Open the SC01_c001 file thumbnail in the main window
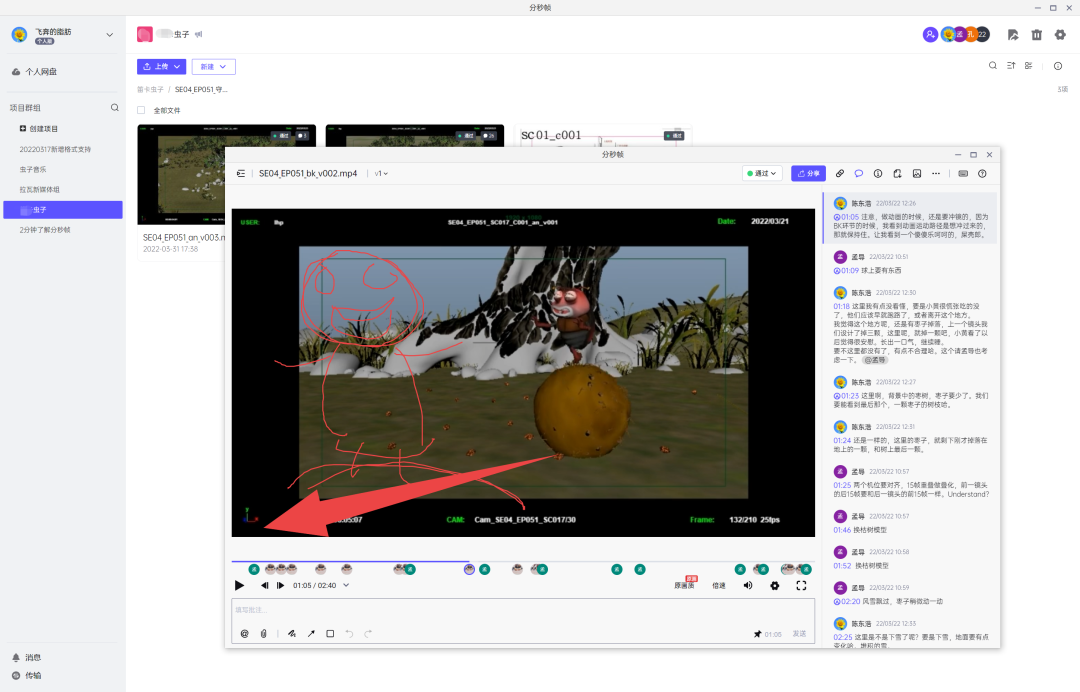Screen dimensions: 1080x692 pyautogui.click(x=603, y=135)
